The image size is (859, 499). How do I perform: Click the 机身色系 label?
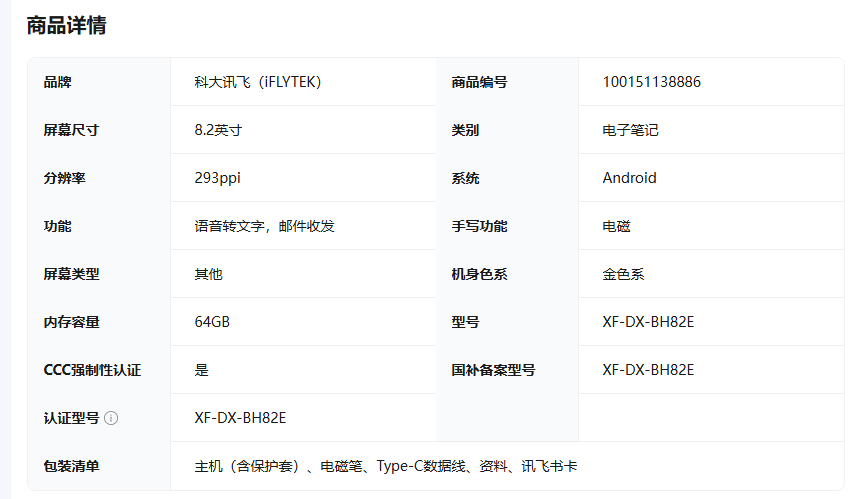pos(479,274)
